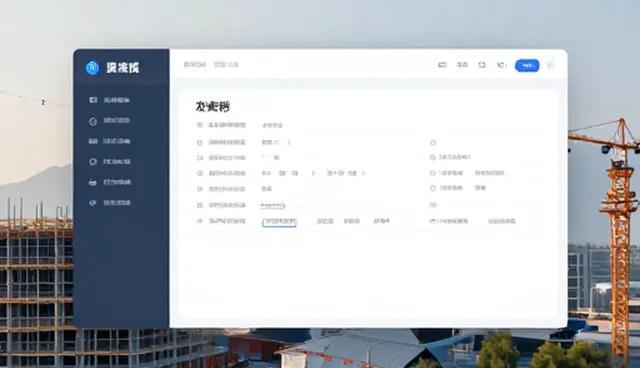The image size is (640, 368).
Task: Open the fifth sidebar item with bowl icon
Action: pyautogui.click(x=109, y=182)
